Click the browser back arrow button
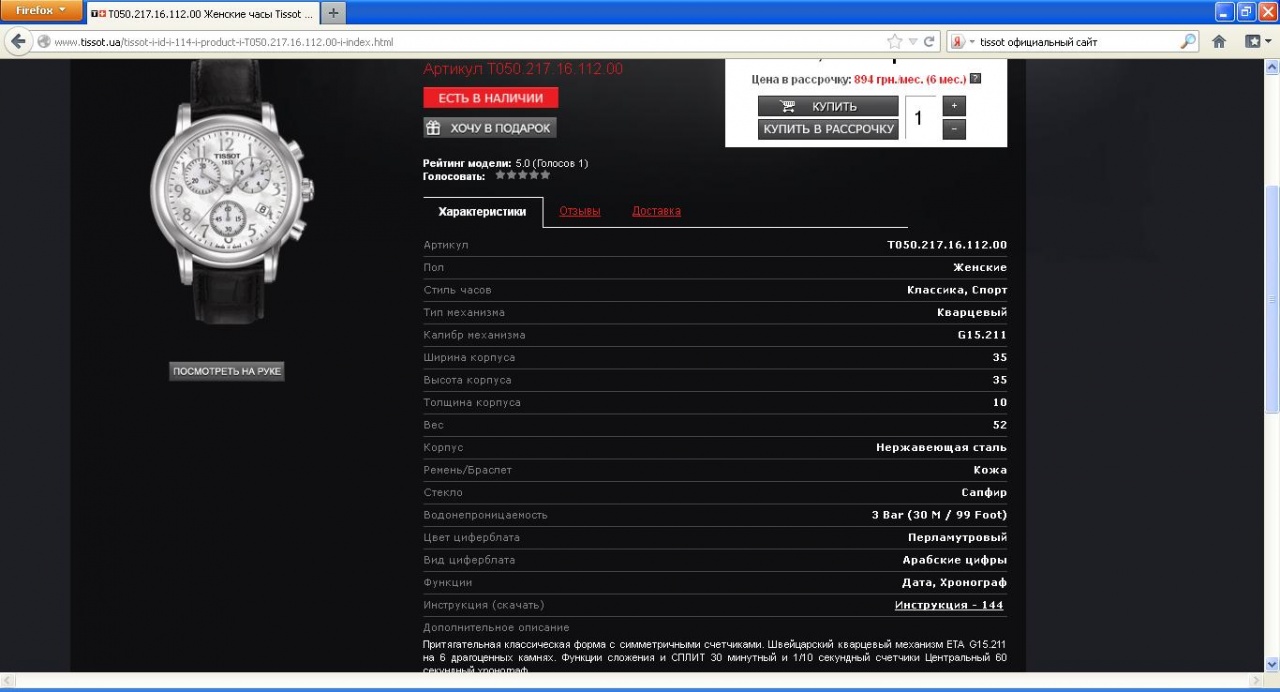 pyautogui.click(x=18, y=42)
